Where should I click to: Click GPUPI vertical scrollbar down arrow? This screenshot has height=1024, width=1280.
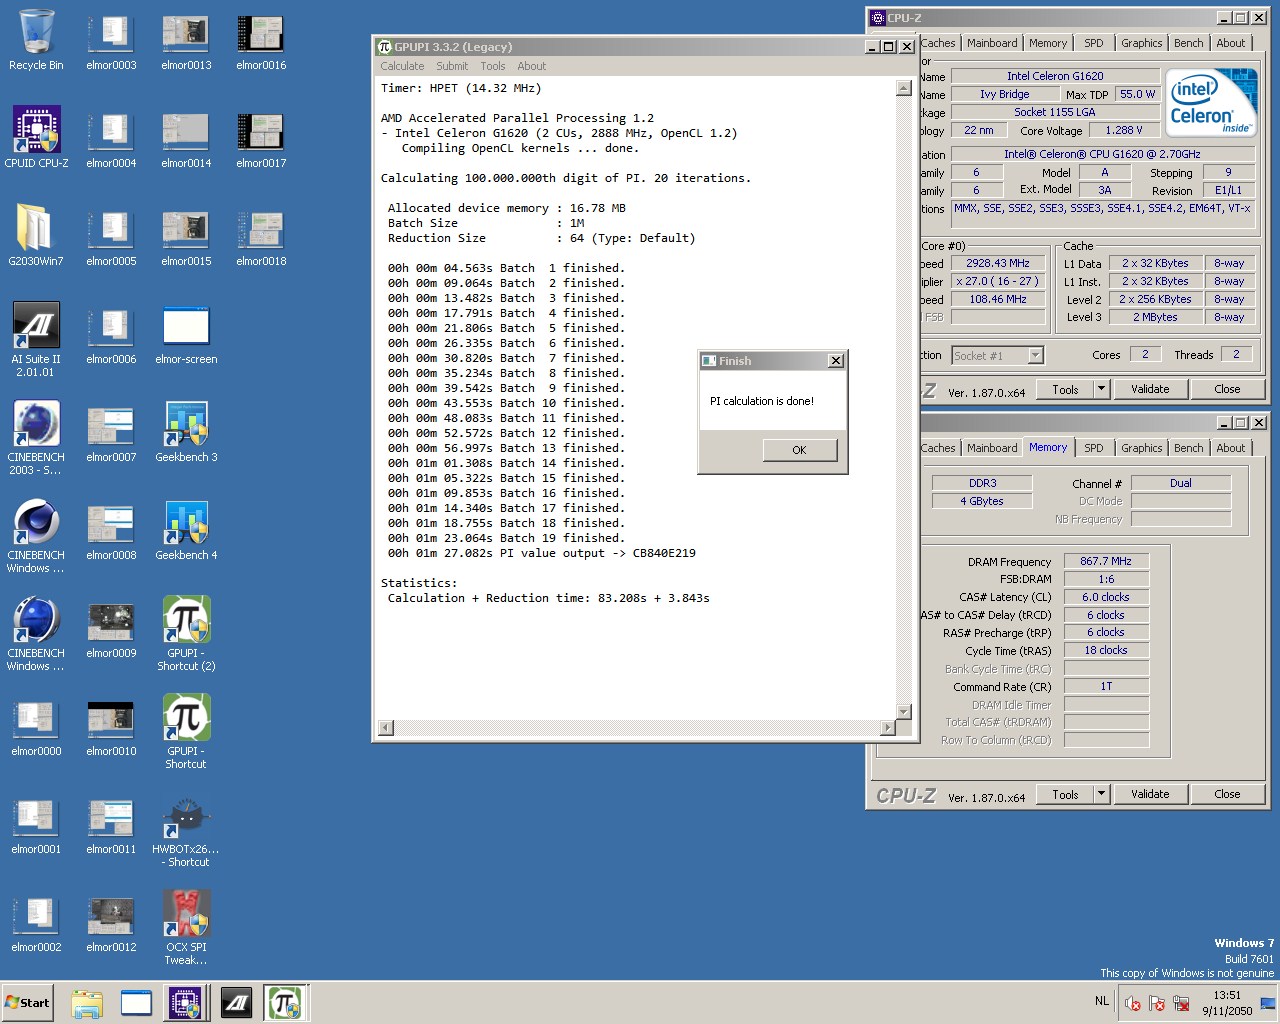pyautogui.click(x=903, y=712)
